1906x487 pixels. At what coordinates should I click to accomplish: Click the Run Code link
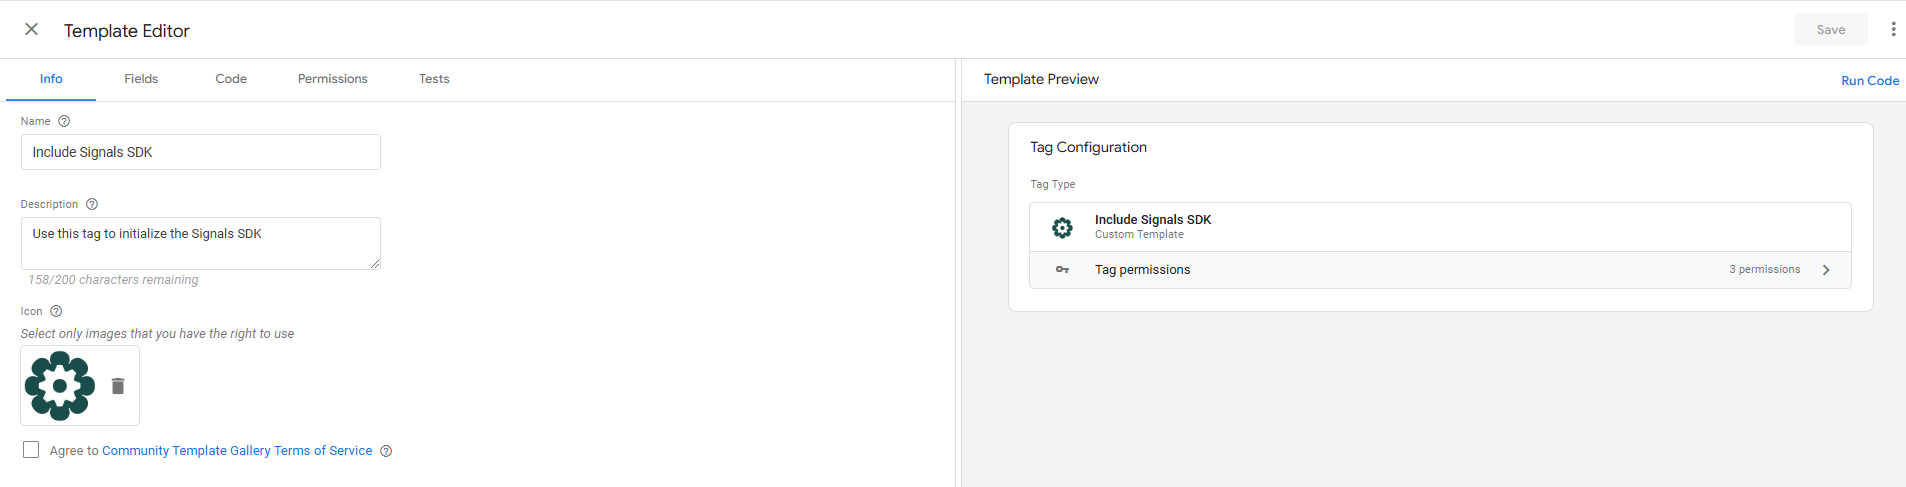coord(1869,81)
